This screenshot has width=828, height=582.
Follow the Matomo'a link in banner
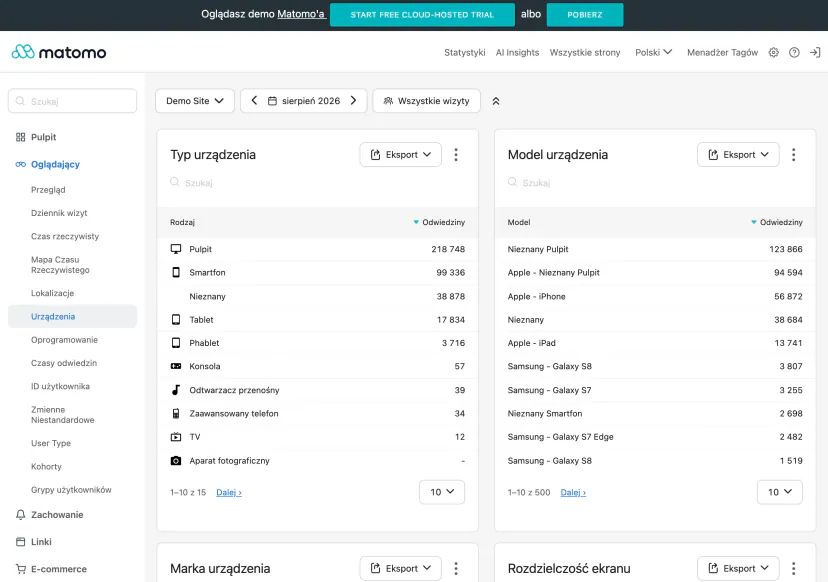coord(301,14)
